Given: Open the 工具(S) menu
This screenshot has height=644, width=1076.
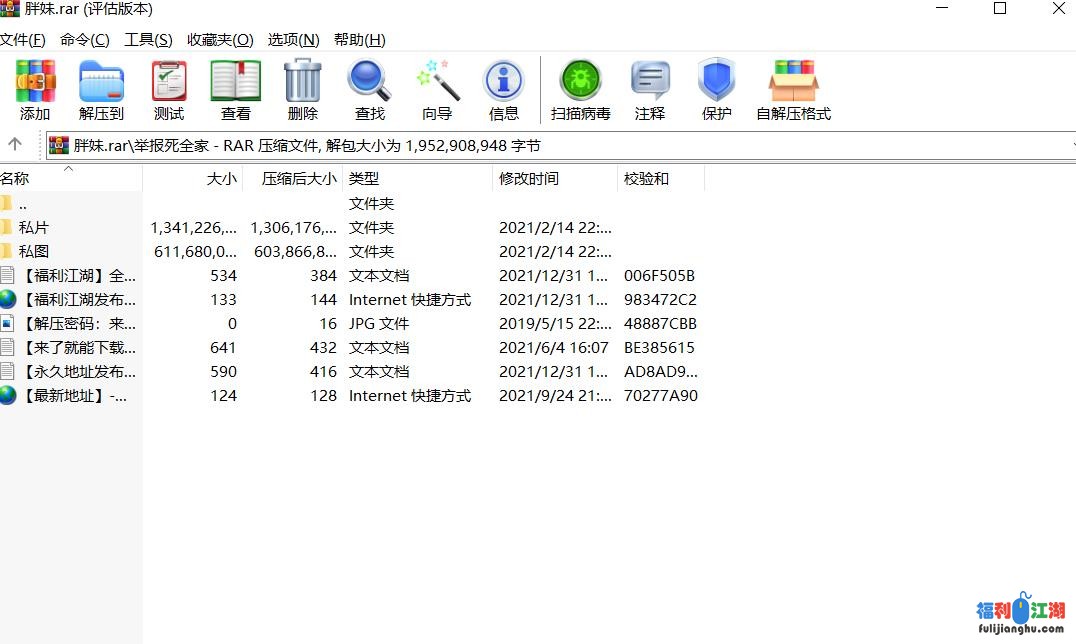Looking at the screenshot, I should point(148,40).
